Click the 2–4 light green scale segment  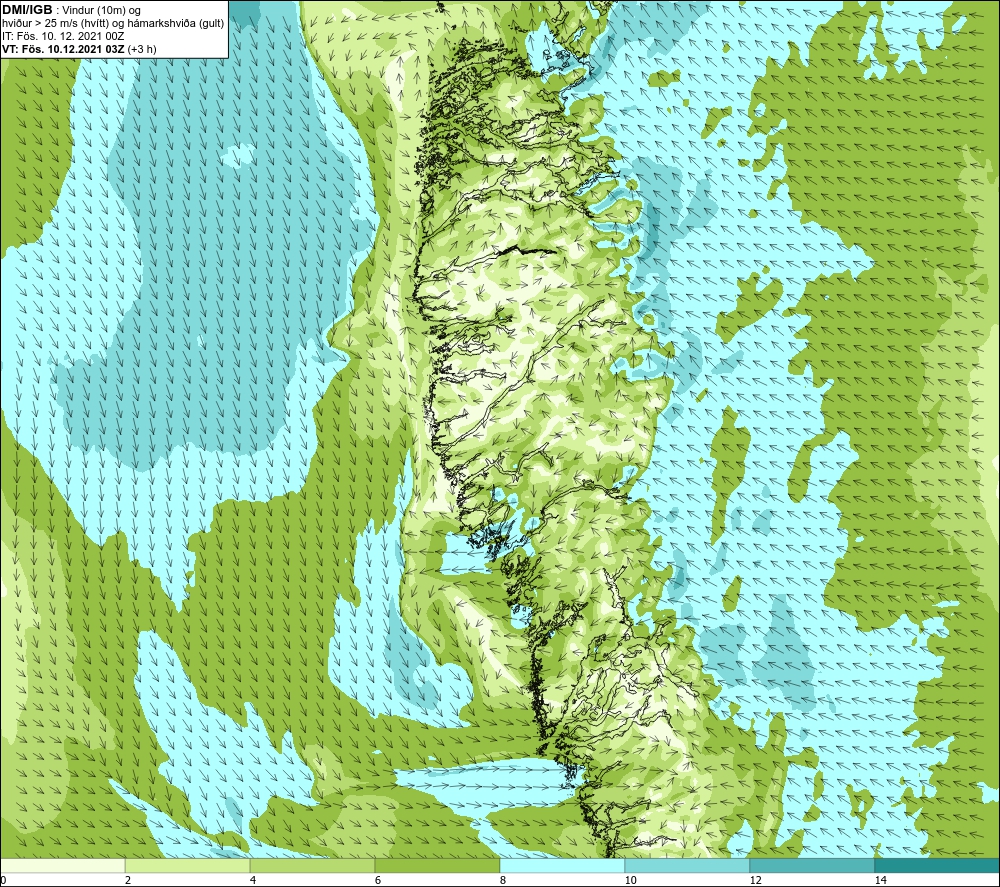[x=187, y=865]
